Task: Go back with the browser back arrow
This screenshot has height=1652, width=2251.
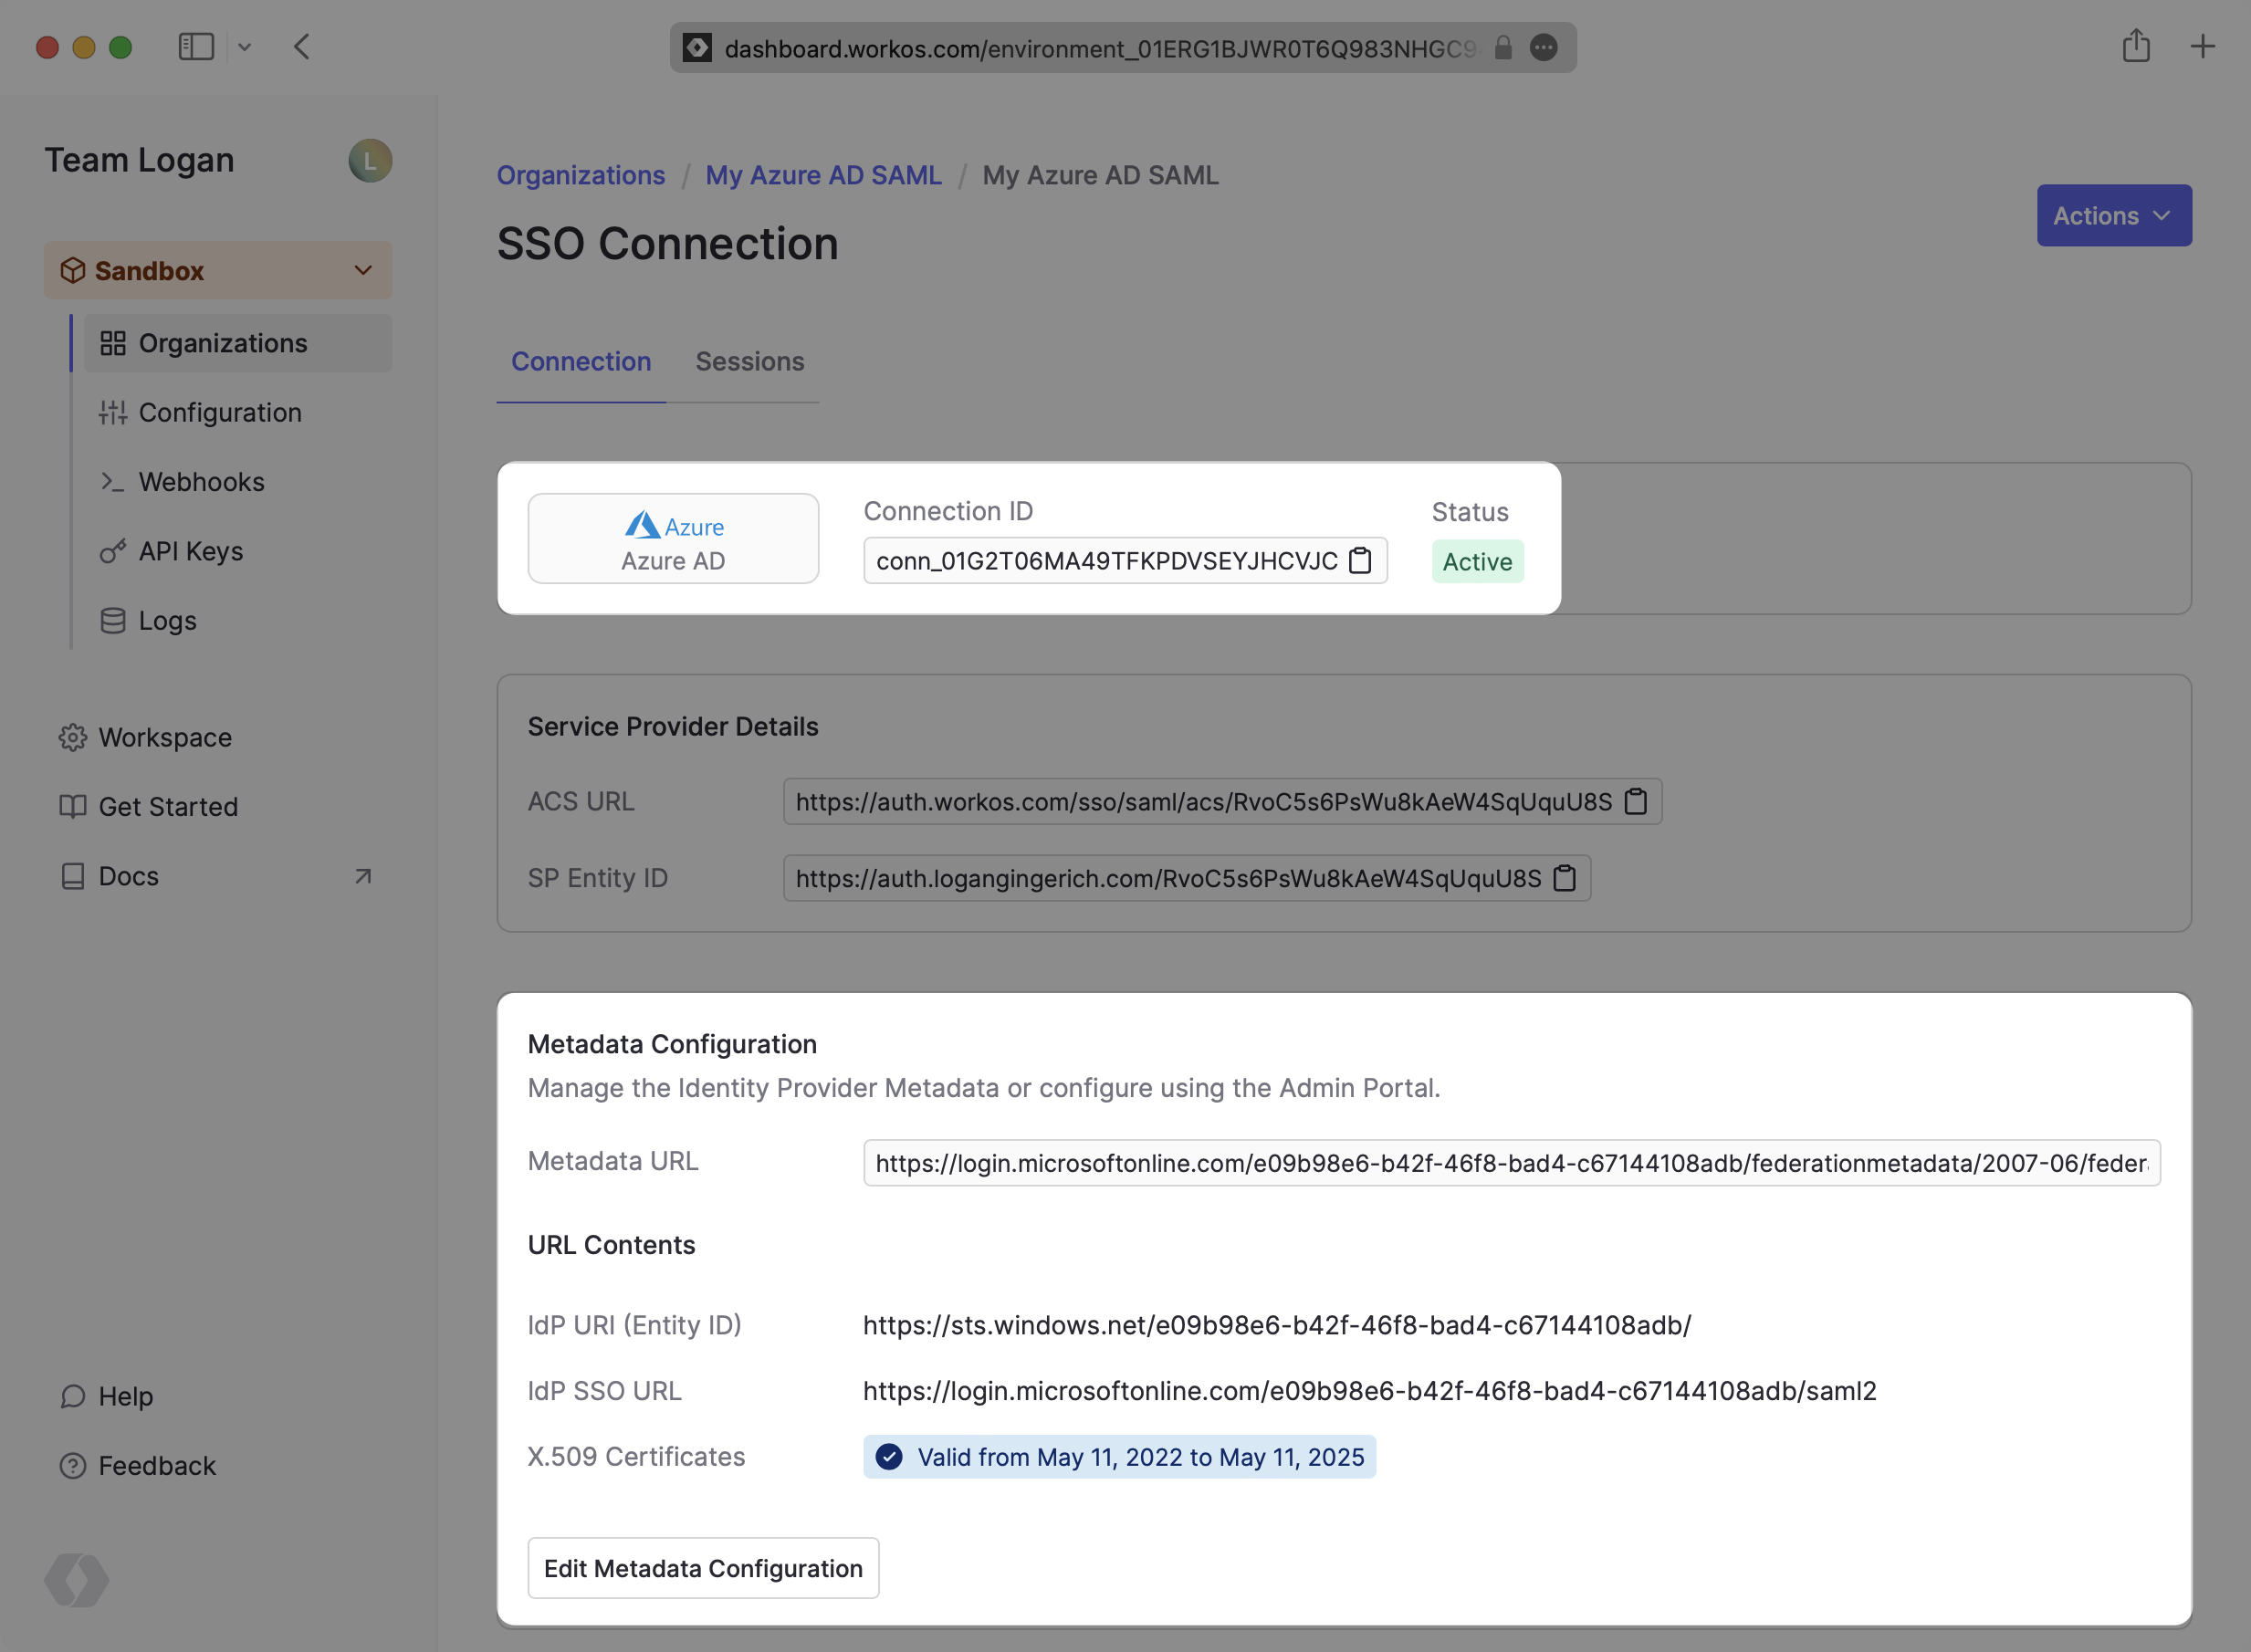Action: (x=302, y=47)
